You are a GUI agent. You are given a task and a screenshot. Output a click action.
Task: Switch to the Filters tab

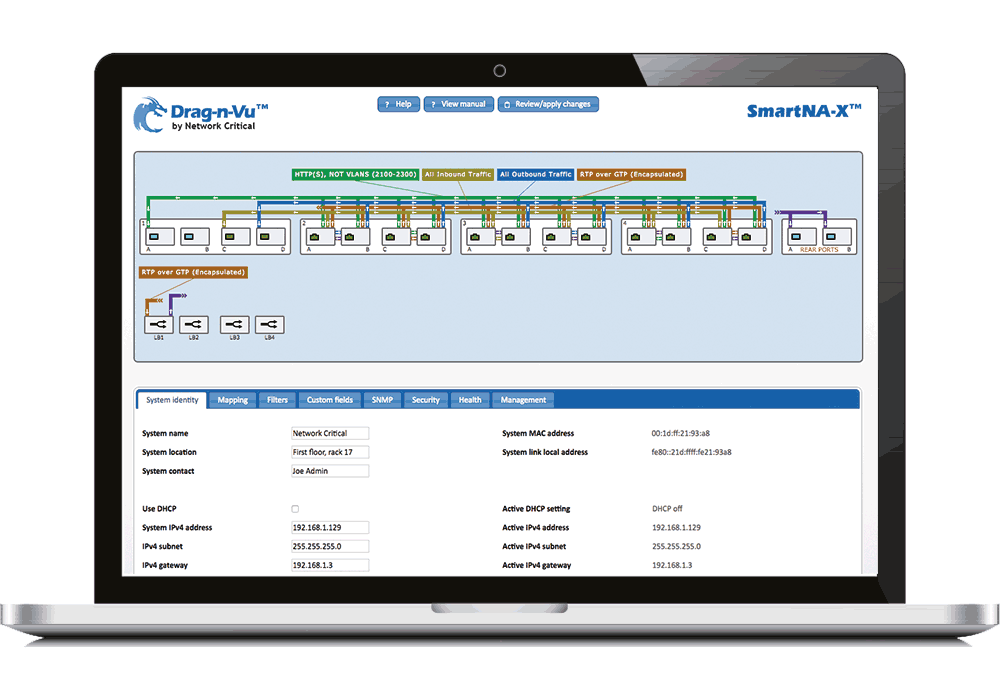277,400
